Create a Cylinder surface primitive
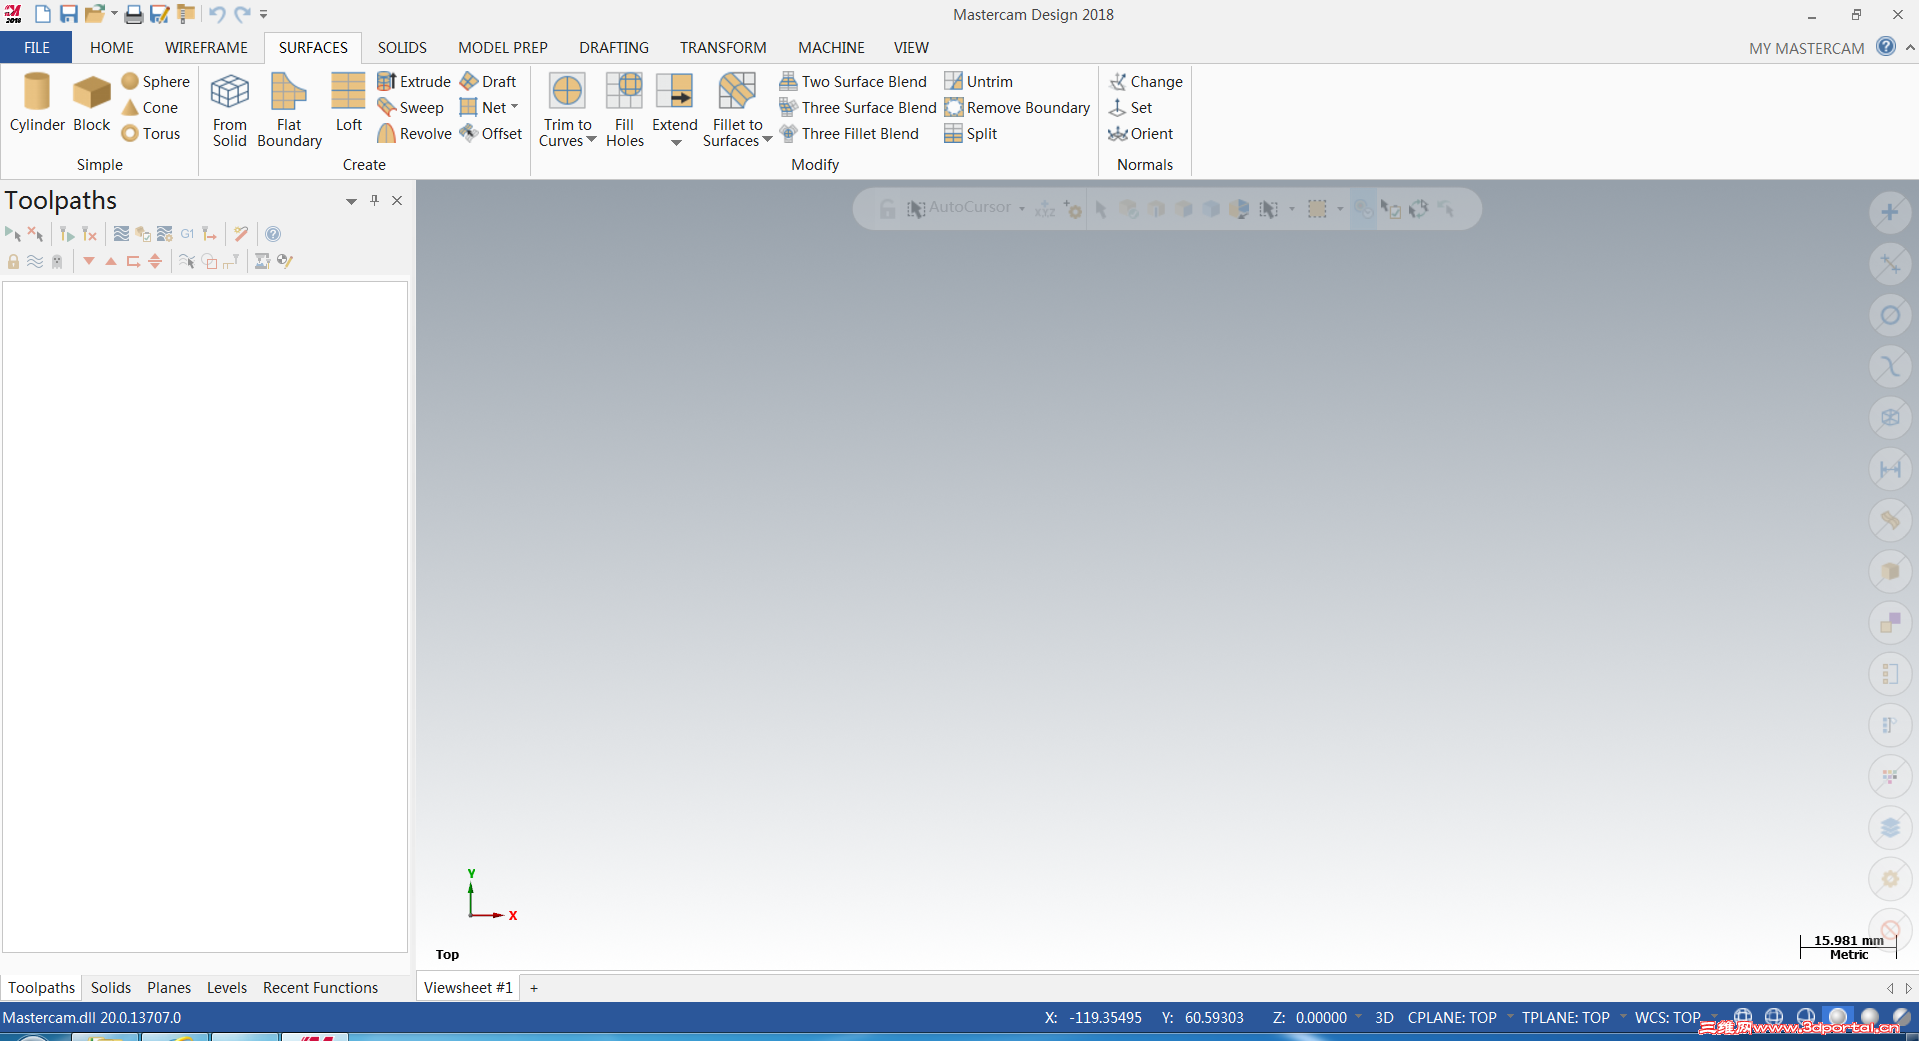The width and height of the screenshot is (1919, 1041). [x=37, y=103]
